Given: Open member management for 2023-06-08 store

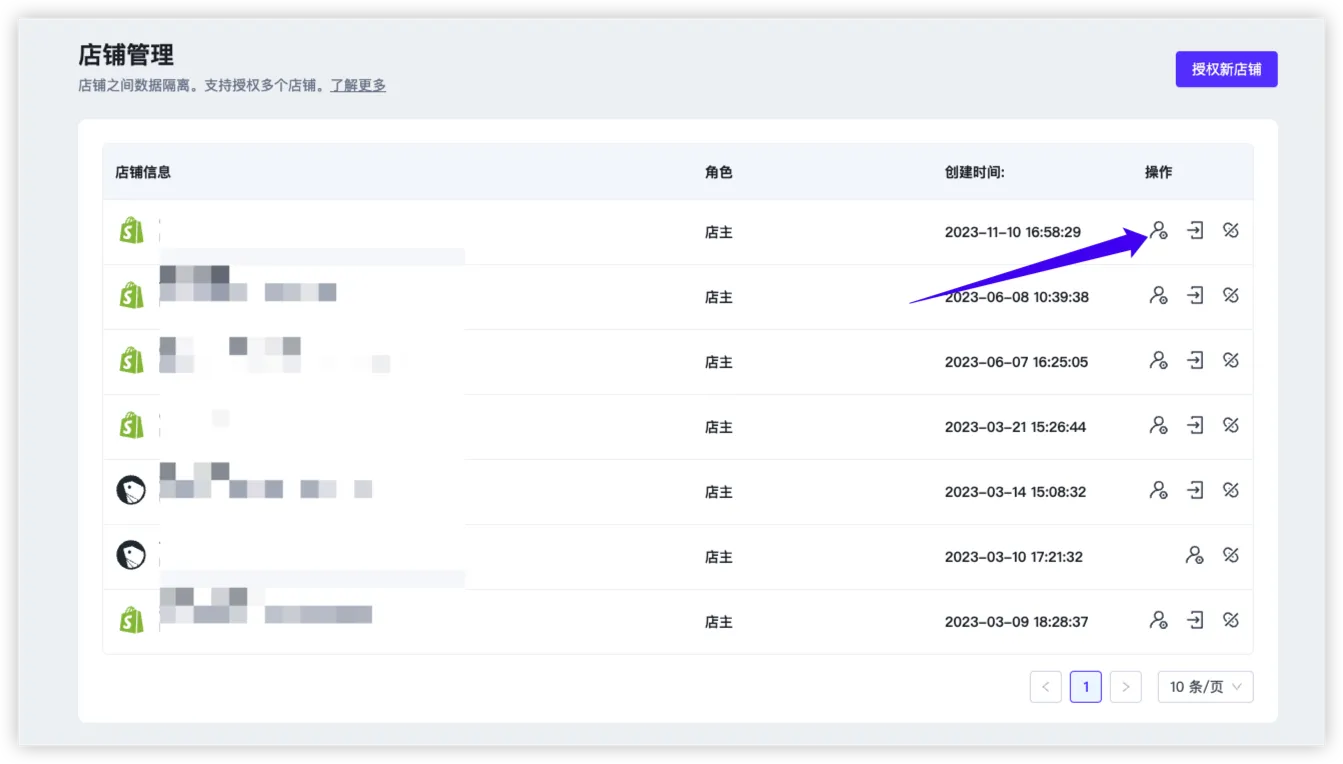Looking at the screenshot, I should click(x=1158, y=296).
